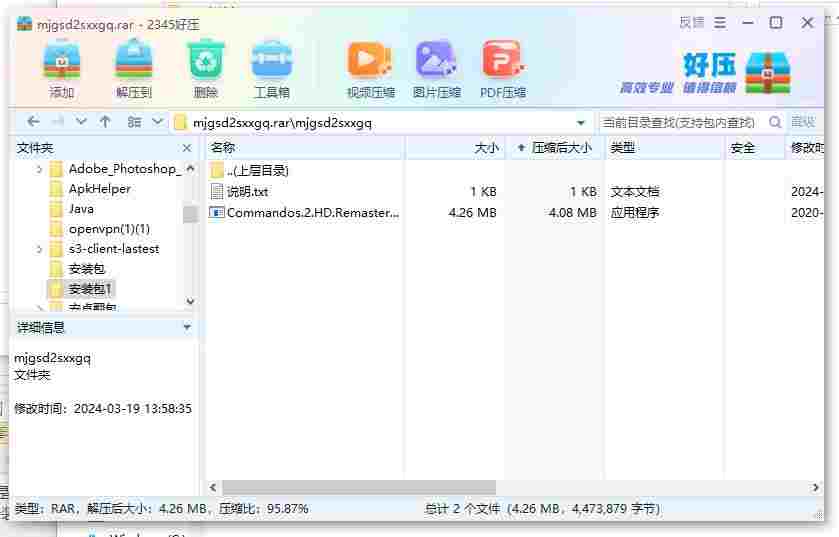Image resolution: width=839 pixels, height=537 pixels.
Task: Click the 解压到 (Extract to) icon
Action: 134,68
